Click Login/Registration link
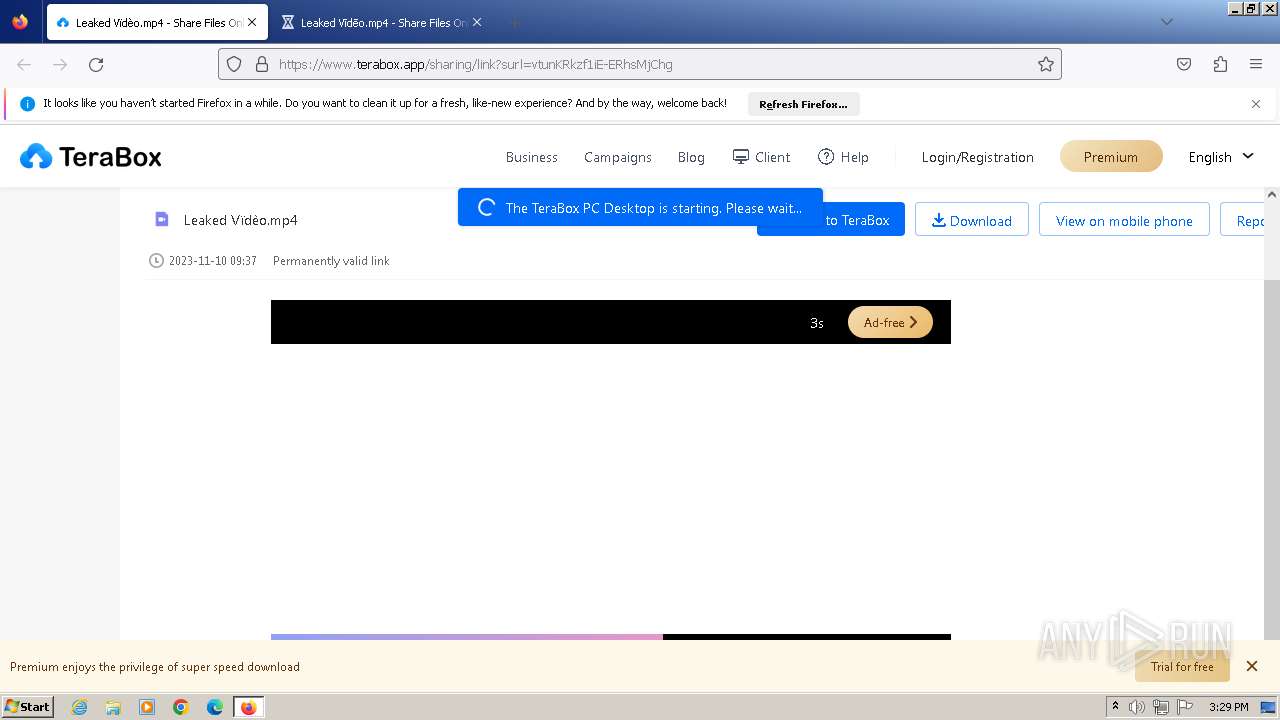Screen dimensions: 1280x720 click(x=978, y=157)
